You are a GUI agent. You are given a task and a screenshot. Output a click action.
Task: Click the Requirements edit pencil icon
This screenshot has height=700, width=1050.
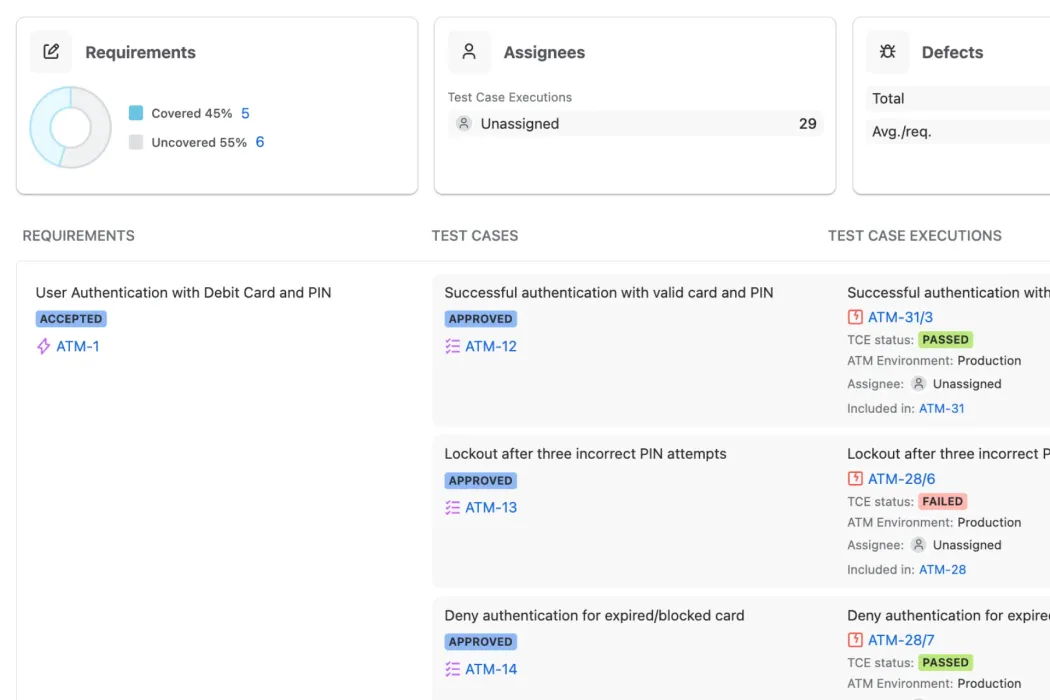click(x=51, y=52)
